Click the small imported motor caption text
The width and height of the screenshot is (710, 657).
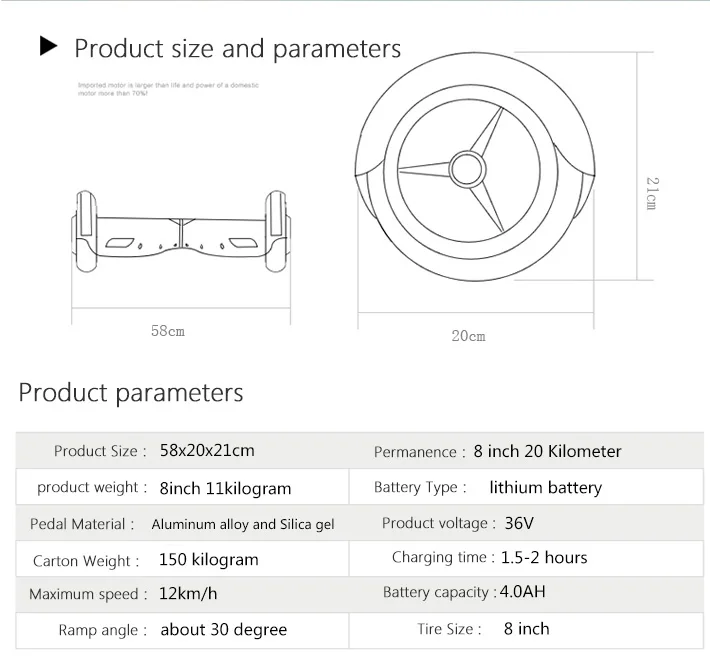tap(168, 89)
